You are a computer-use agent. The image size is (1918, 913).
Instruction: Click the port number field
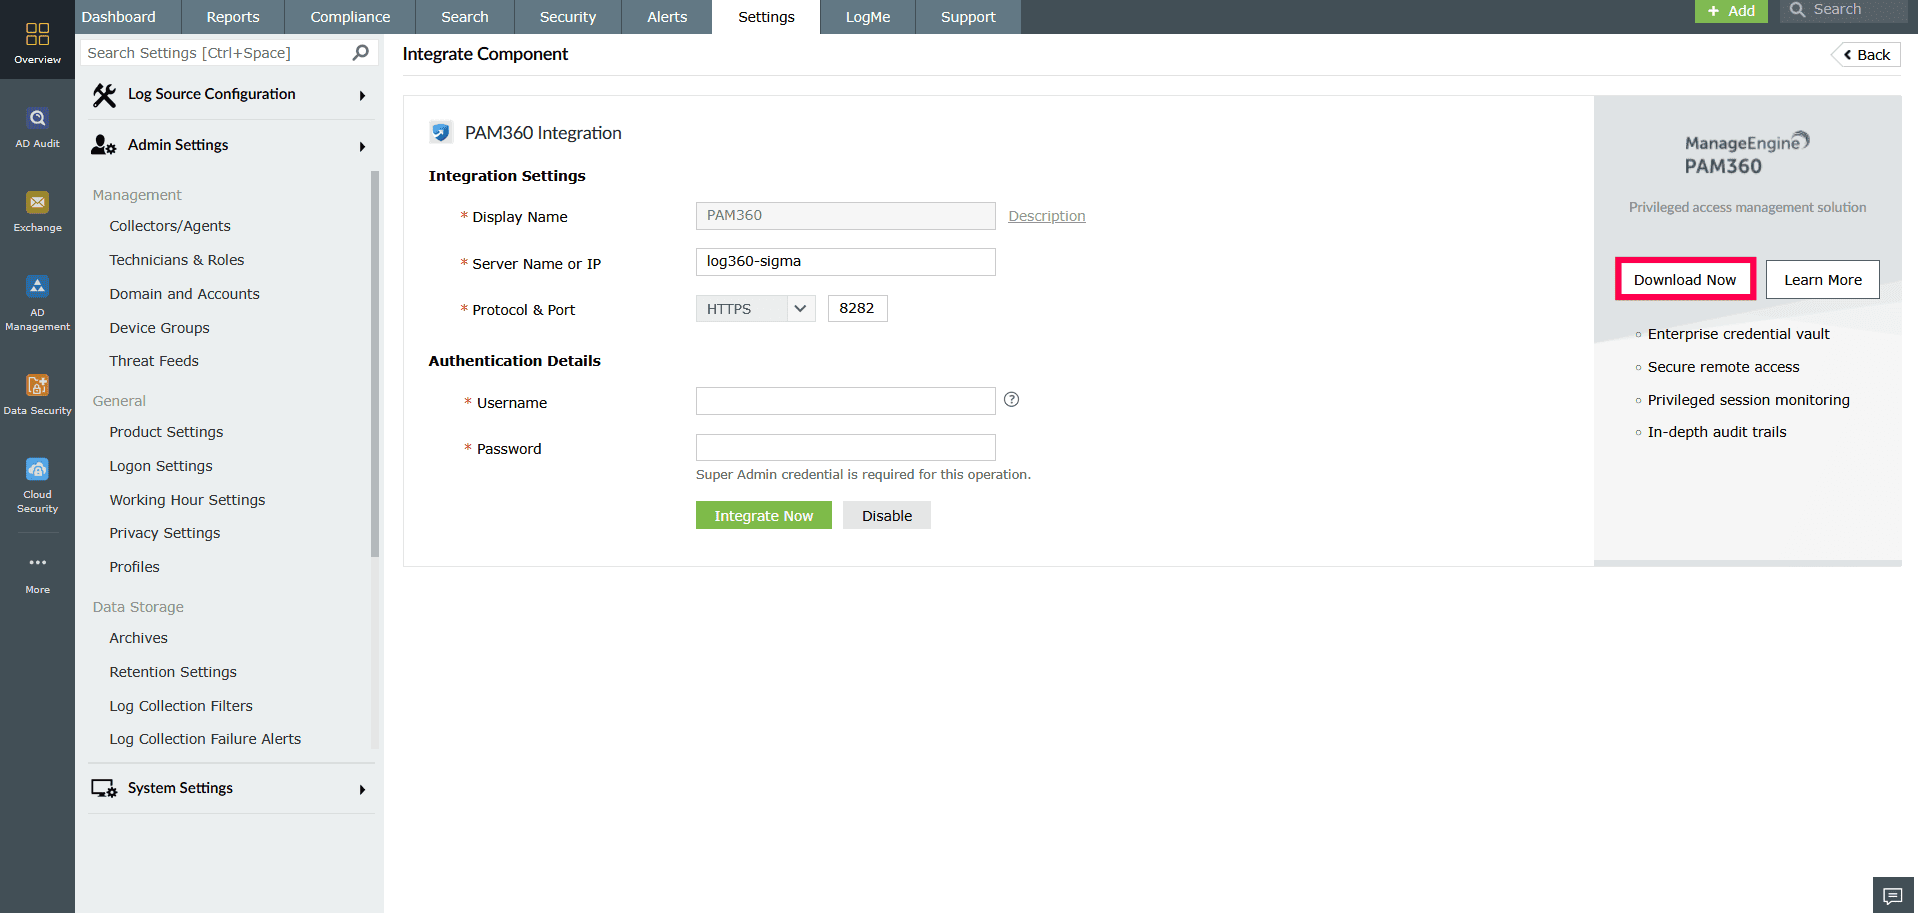pyautogui.click(x=858, y=308)
